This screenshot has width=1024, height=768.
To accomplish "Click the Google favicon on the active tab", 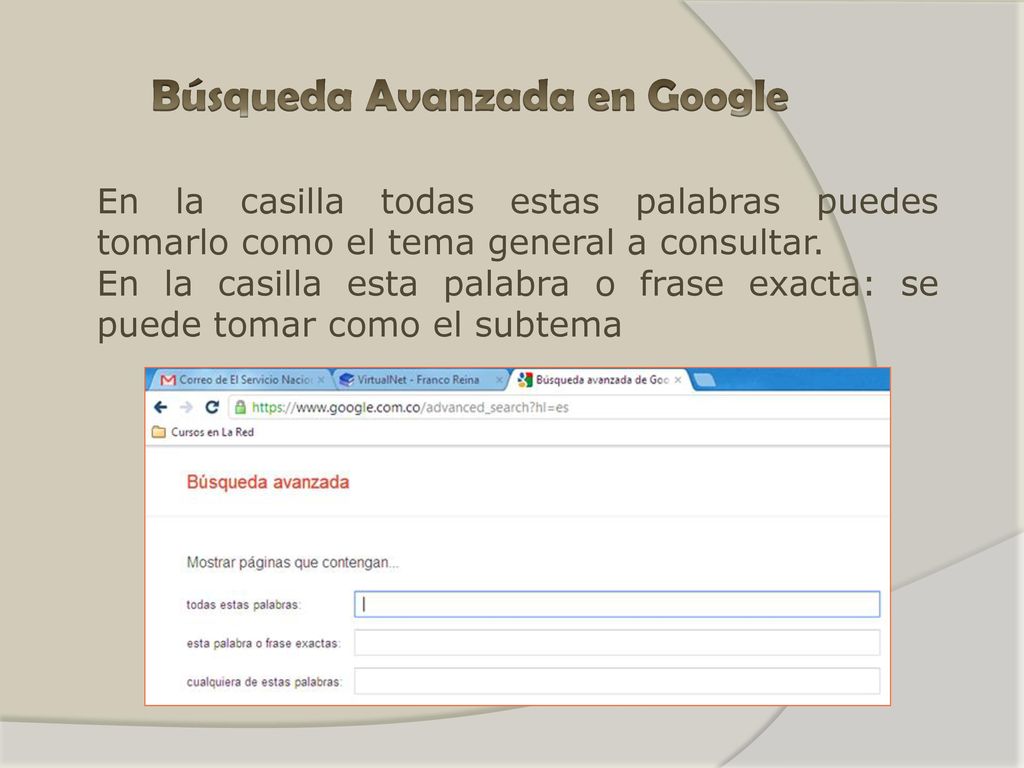I will (524, 379).
